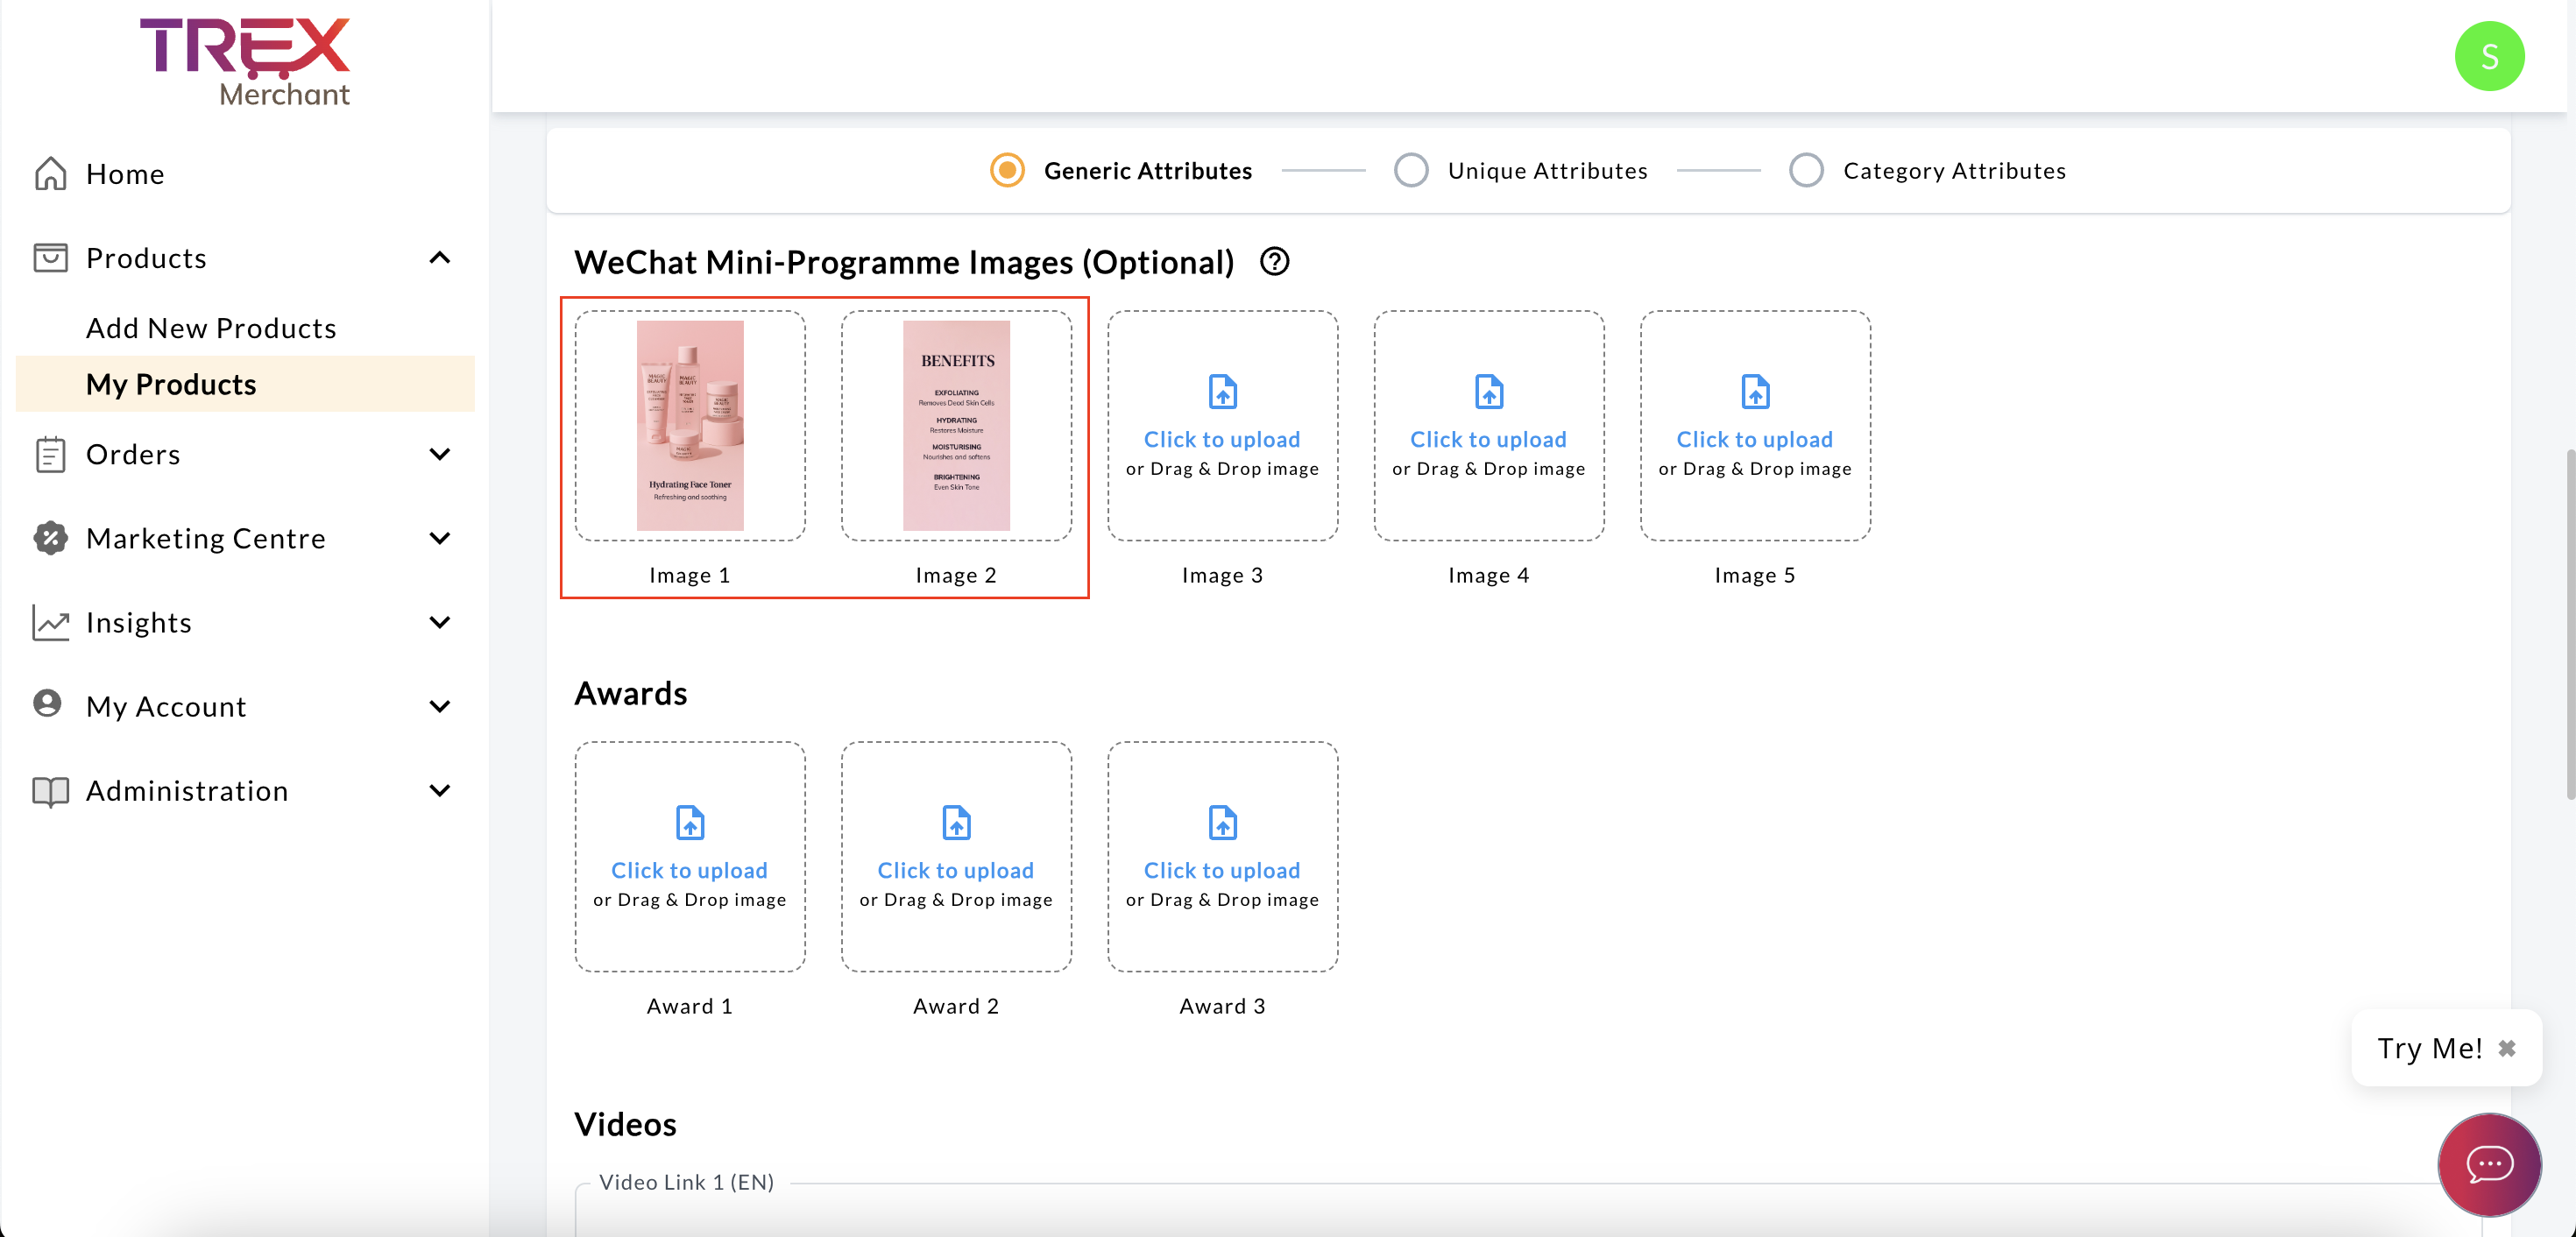Viewport: 2576px width, 1237px height.
Task: Select the Generic Attributes radio step
Action: click(1007, 171)
